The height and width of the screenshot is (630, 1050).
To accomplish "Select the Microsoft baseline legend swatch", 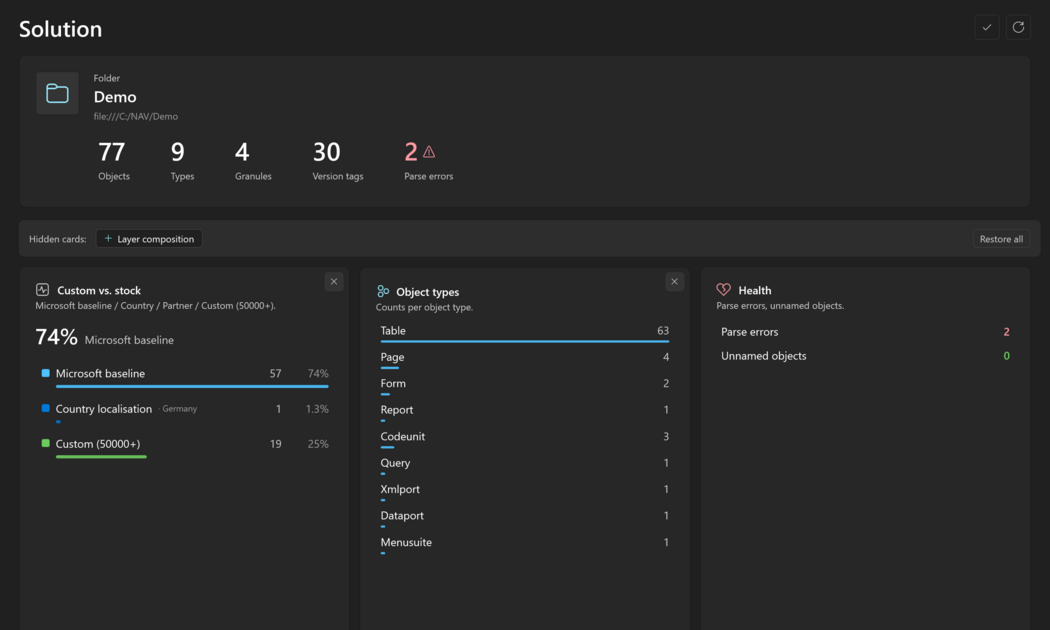I will click(46, 373).
